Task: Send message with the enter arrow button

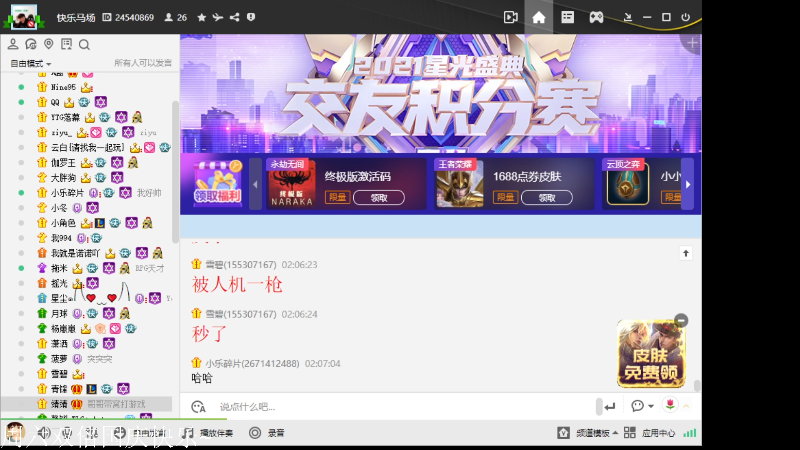Action: [610, 407]
